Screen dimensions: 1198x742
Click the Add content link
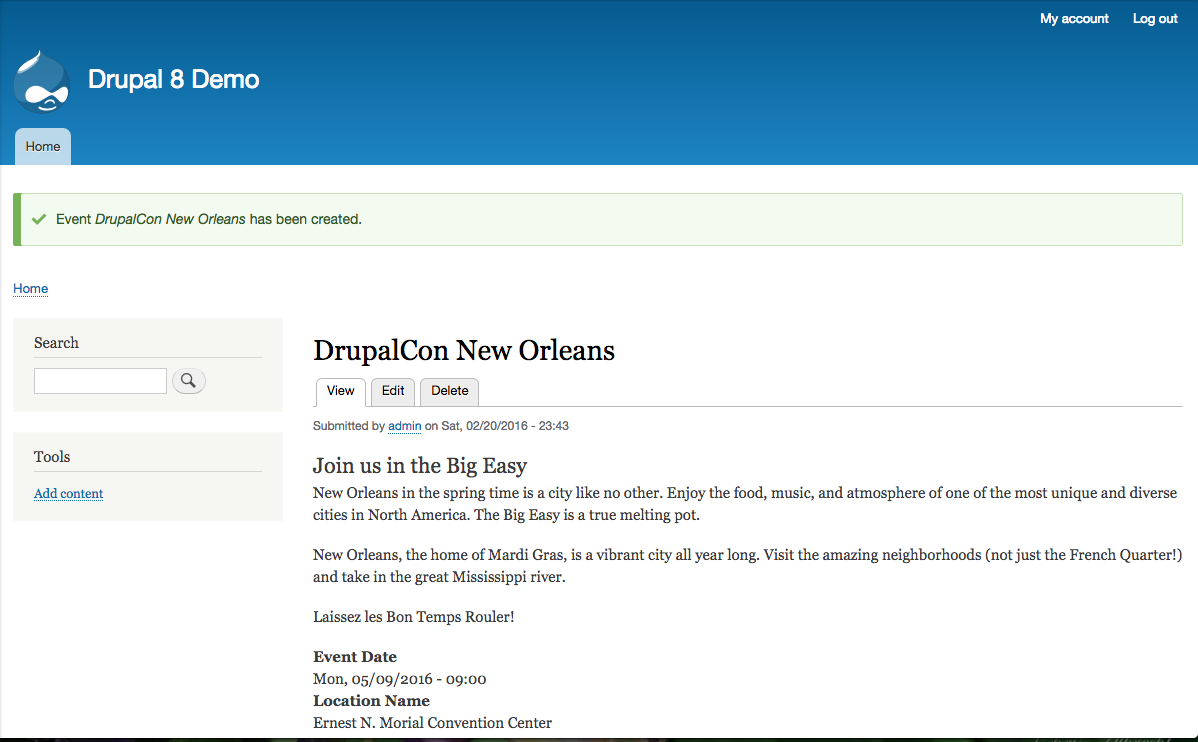(68, 494)
